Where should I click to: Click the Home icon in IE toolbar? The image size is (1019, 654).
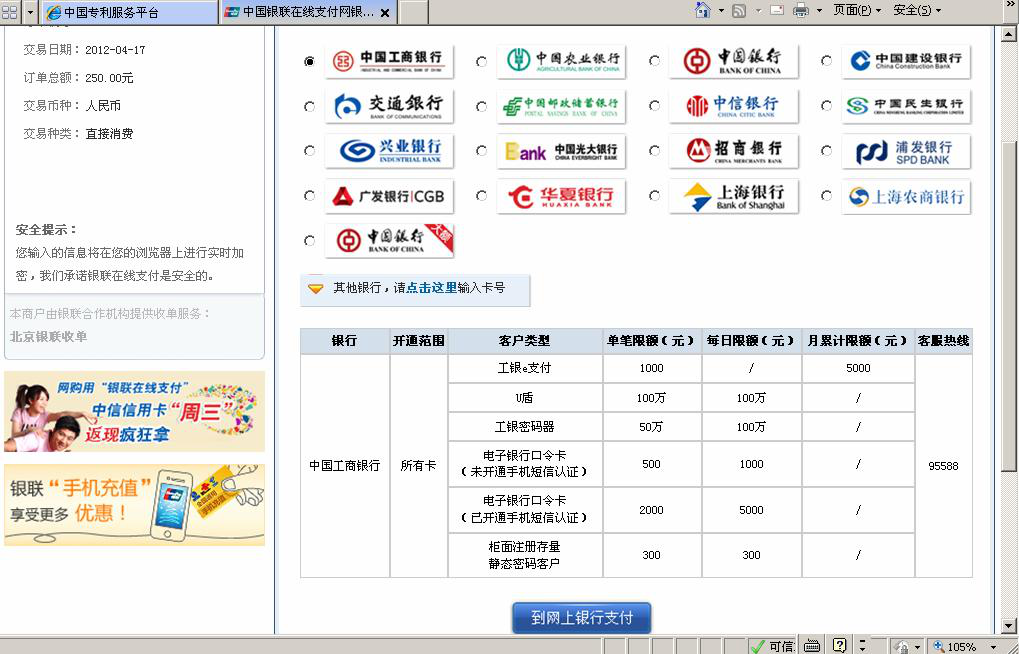click(x=702, y=11)
